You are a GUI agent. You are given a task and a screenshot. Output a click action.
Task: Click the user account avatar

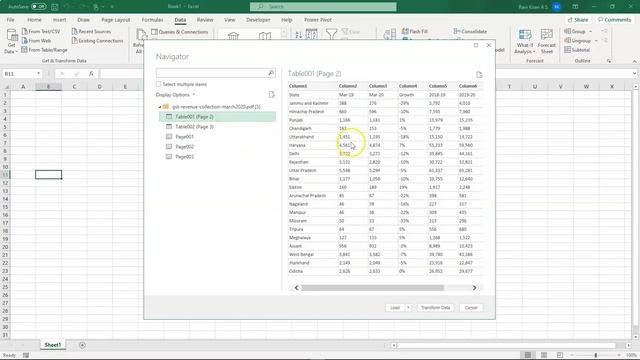[556, 7]
